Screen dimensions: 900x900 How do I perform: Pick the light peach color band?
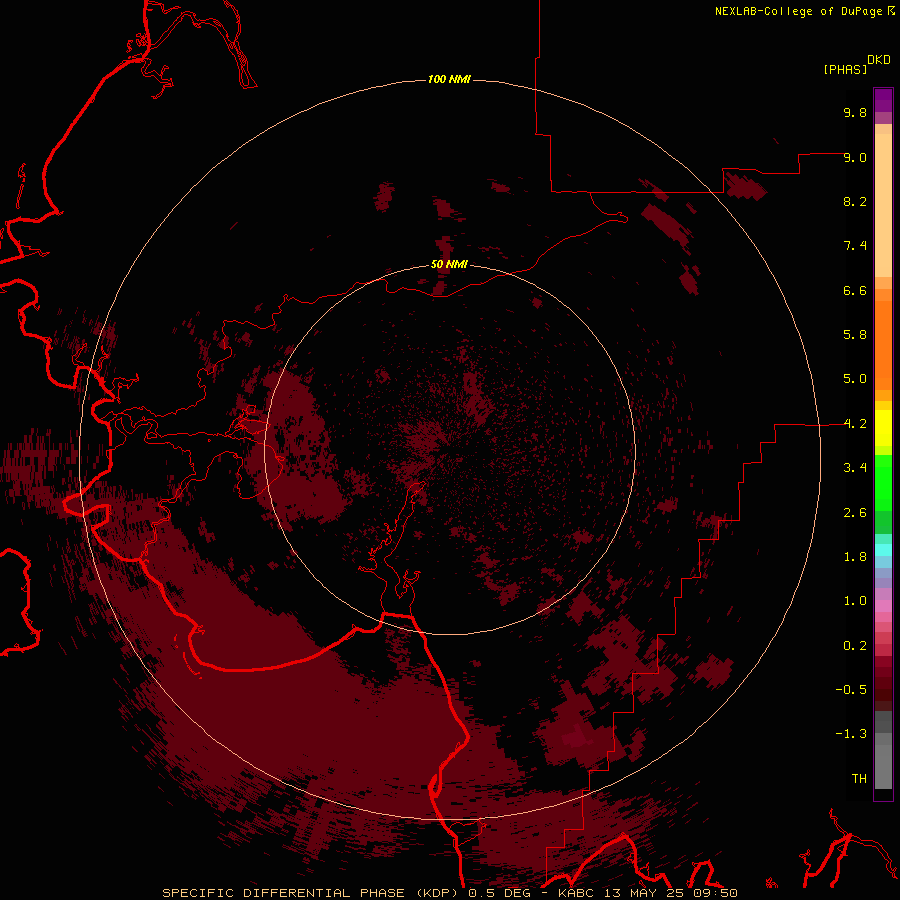(x=883, y=205)
